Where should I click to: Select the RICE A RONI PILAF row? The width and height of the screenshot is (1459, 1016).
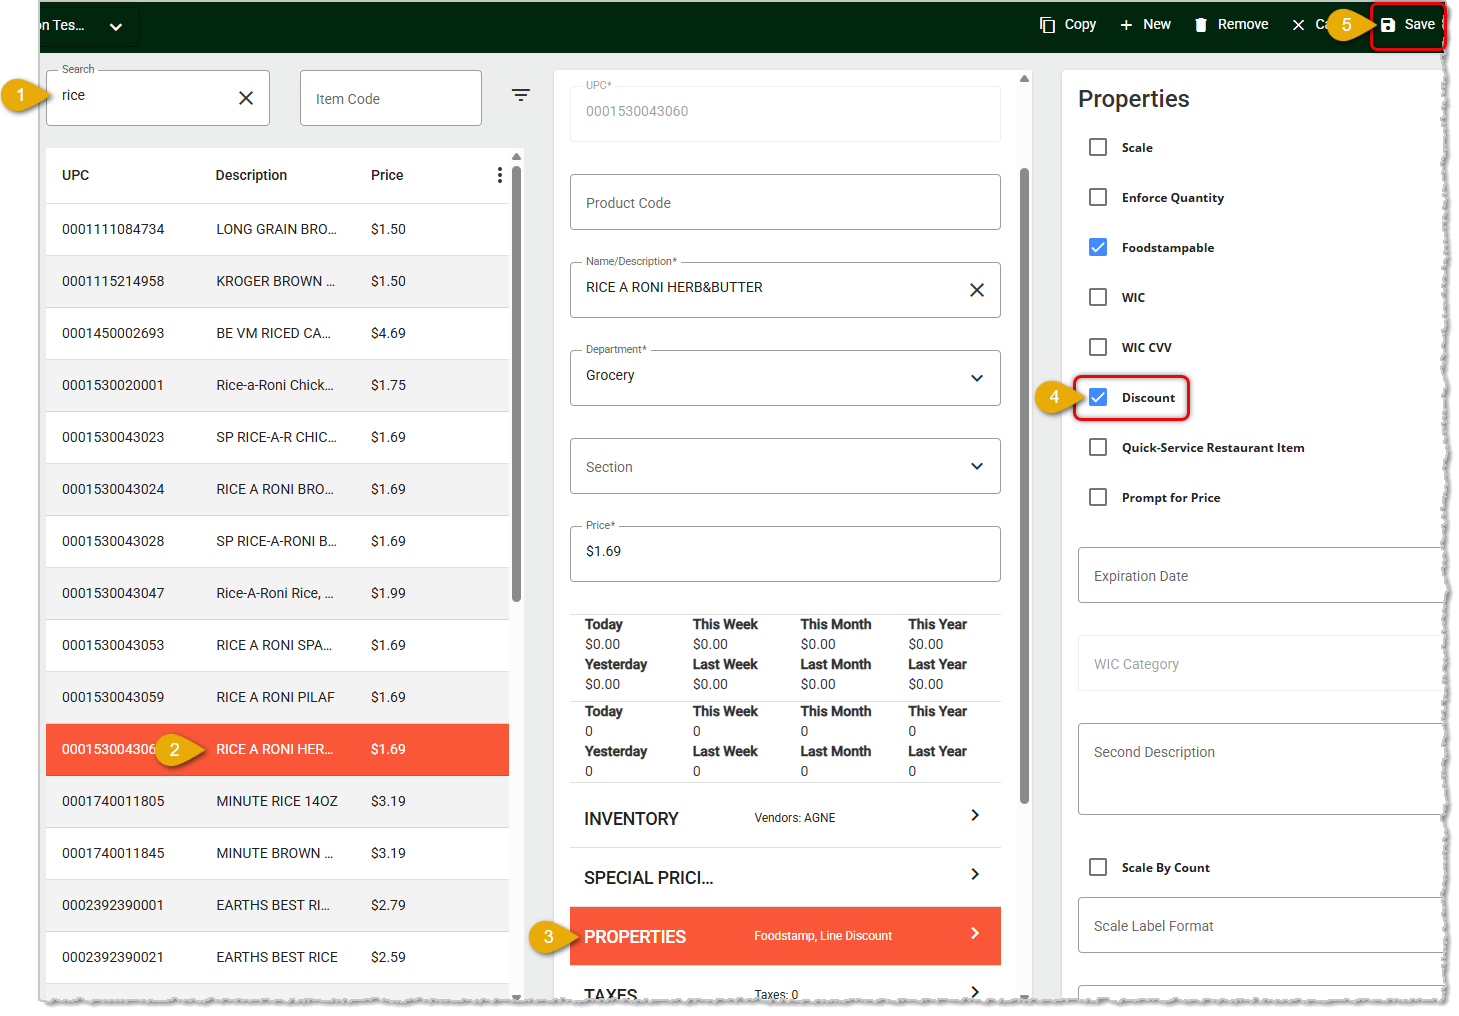[x=277, y=697]
